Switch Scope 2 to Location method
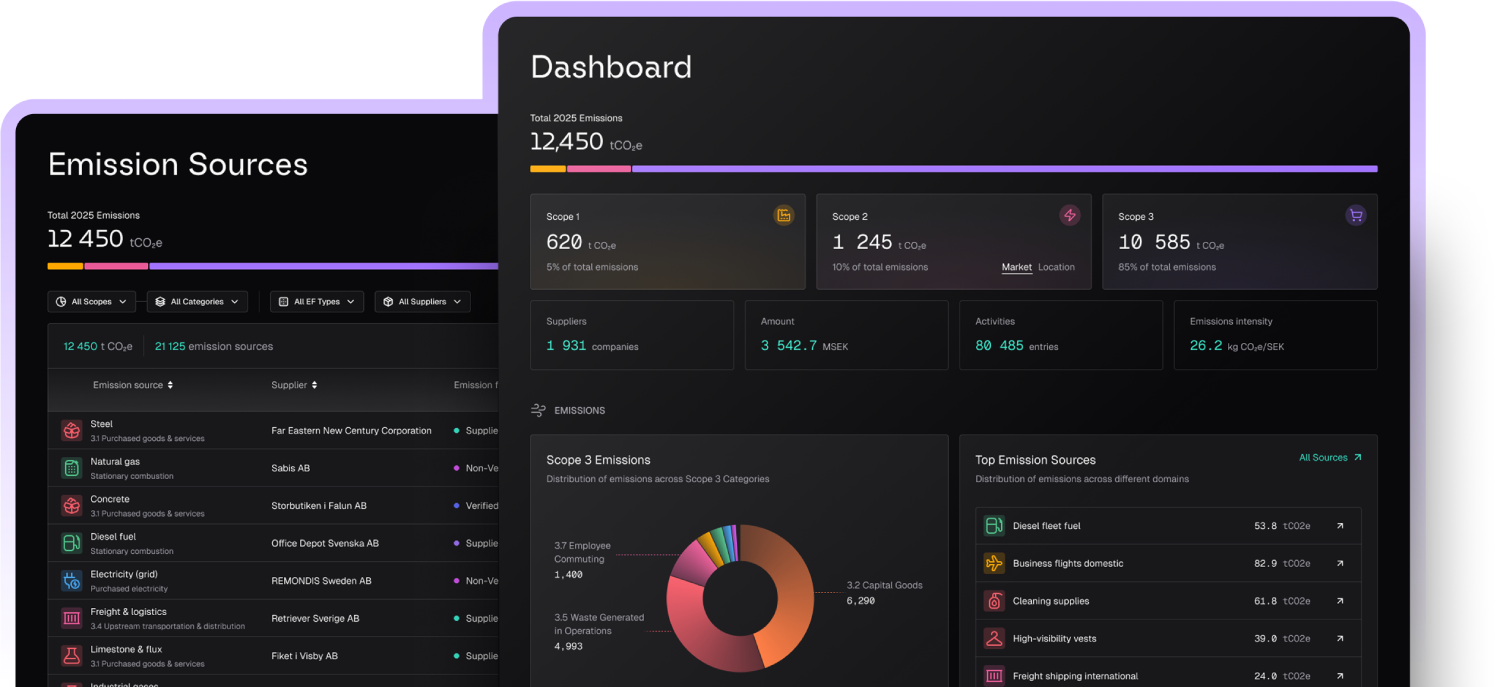Image resolution: width=1500 pixels, height=687 pixels. (x=1056, y=267)
